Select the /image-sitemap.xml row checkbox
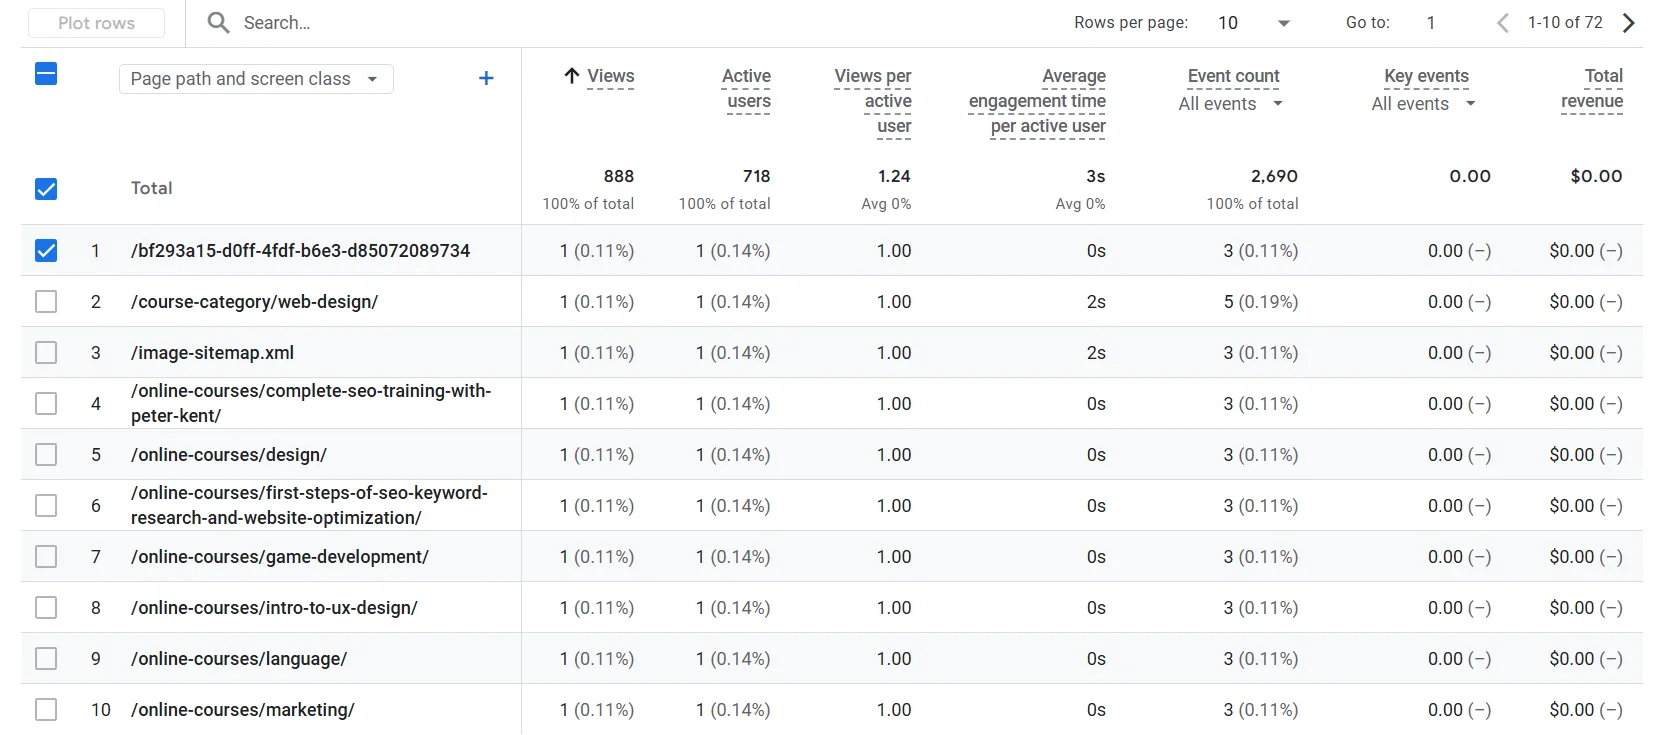Screen dimensions: 1657x735 [x=46, y=353]
